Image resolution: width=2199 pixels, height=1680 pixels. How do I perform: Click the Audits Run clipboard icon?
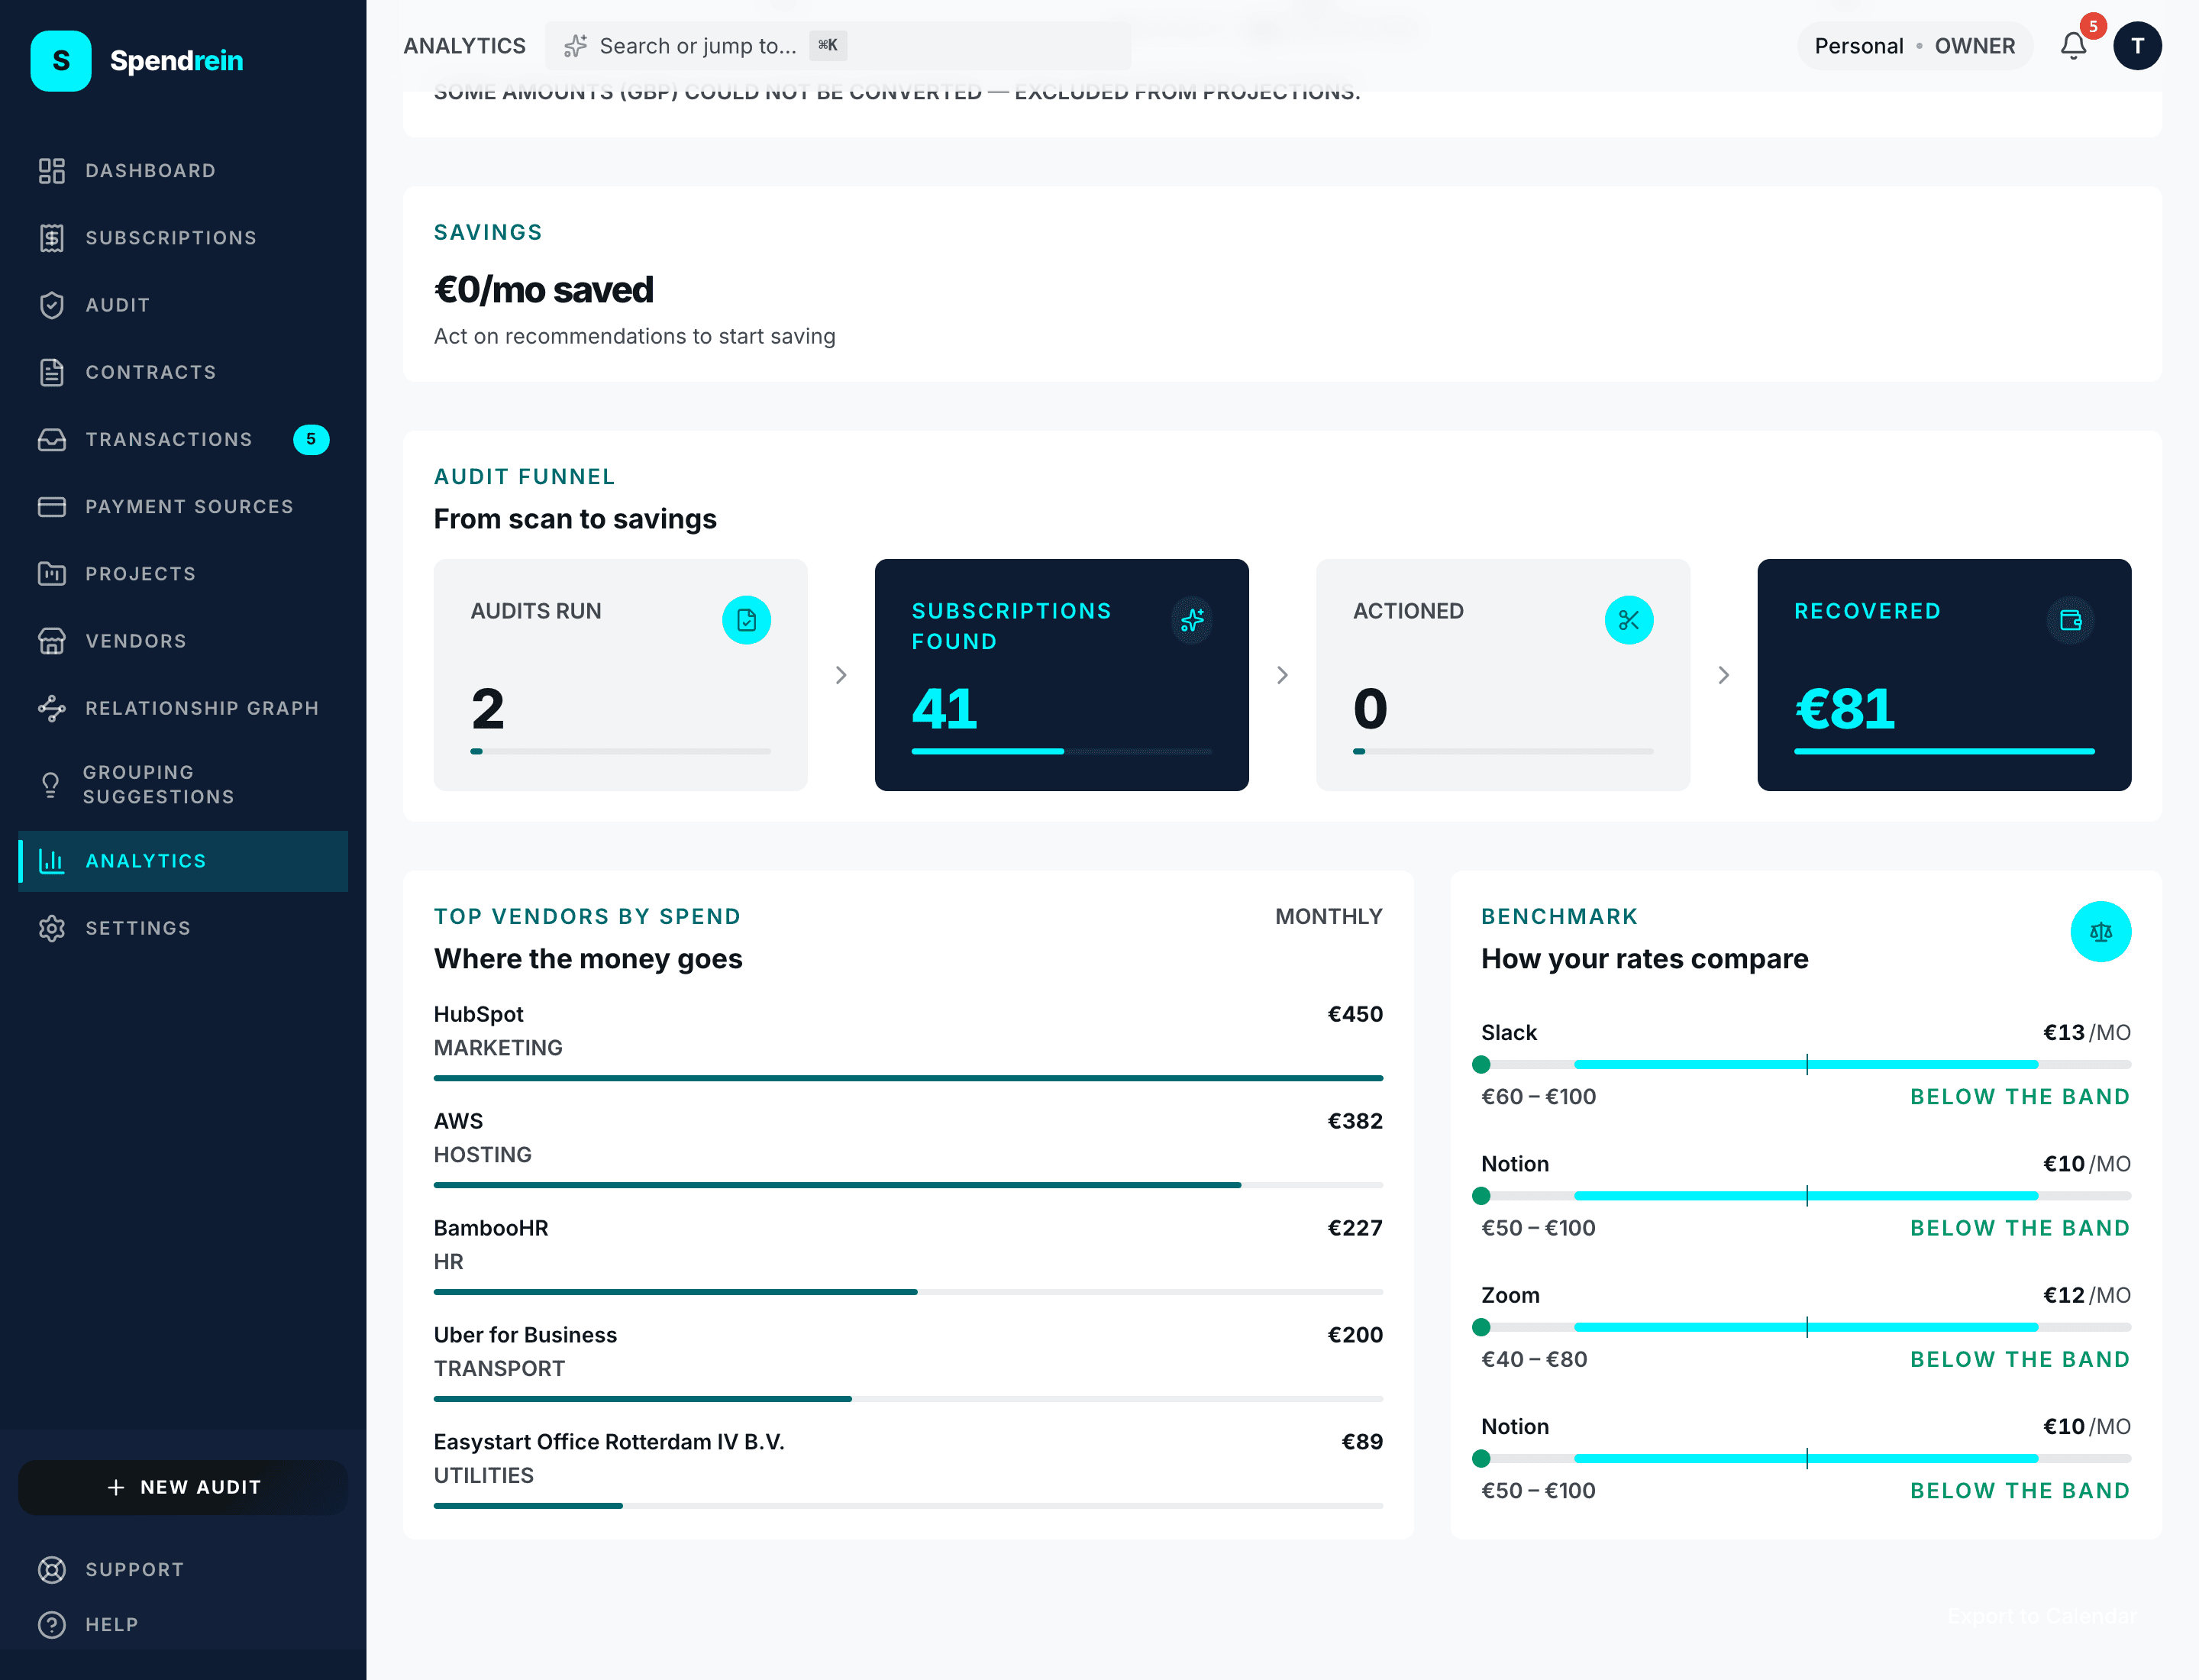click(747, 620)
